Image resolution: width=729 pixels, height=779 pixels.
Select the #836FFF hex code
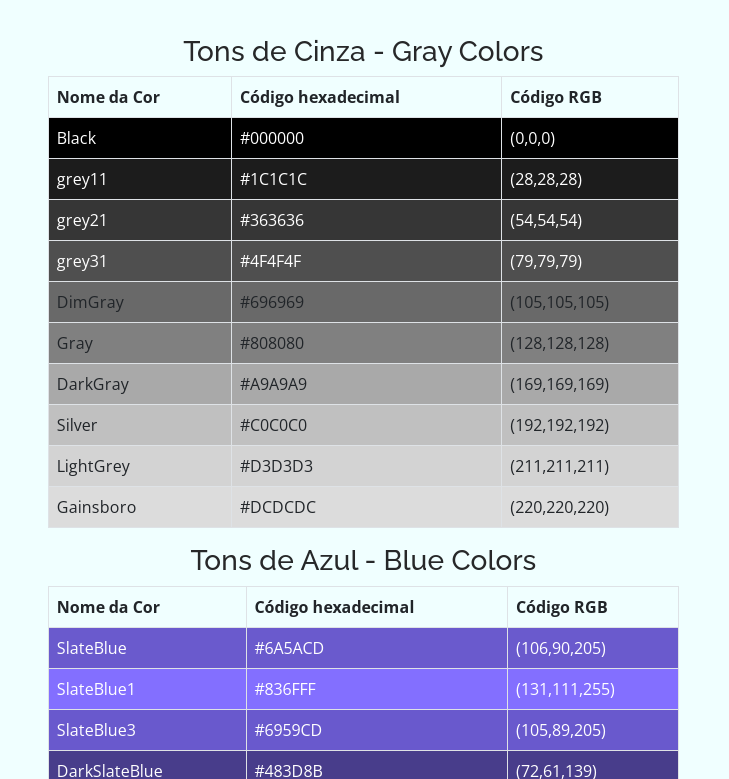285,689
